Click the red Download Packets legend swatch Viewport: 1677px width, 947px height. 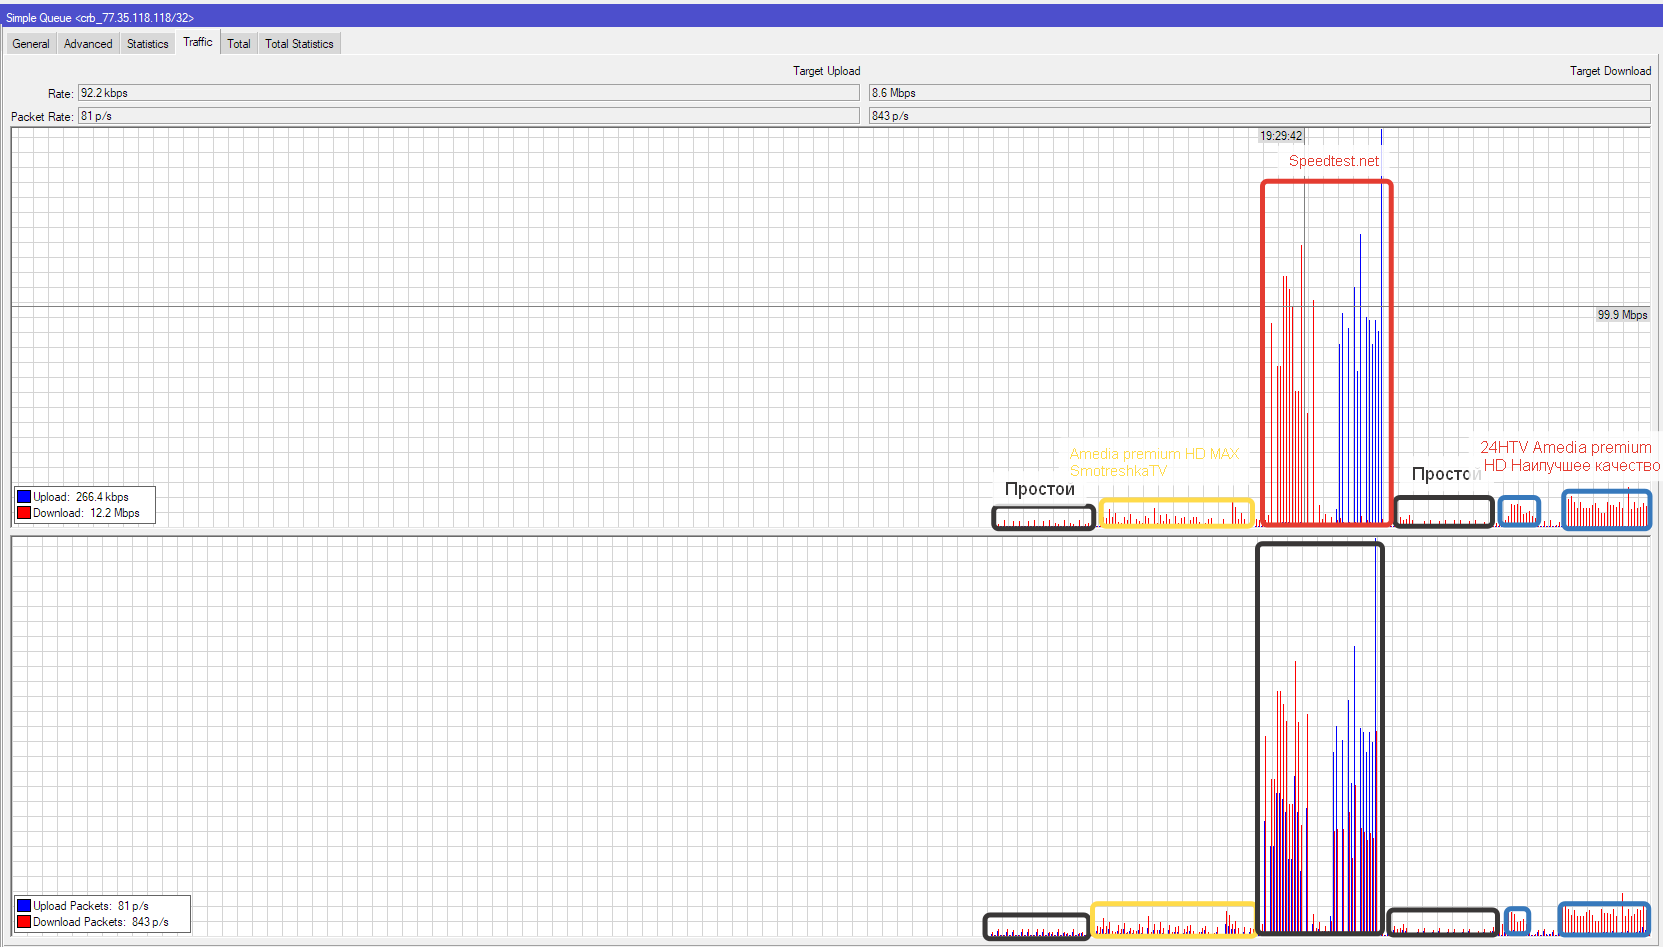click(24, 922)
